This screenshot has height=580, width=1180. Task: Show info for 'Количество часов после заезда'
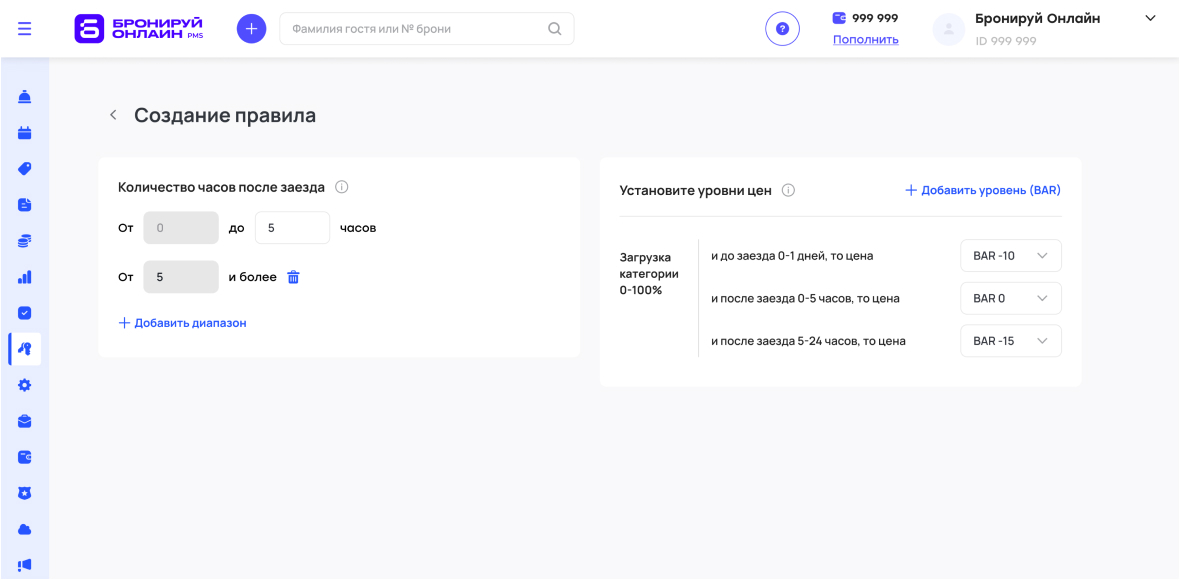click(x=342, y=187)
